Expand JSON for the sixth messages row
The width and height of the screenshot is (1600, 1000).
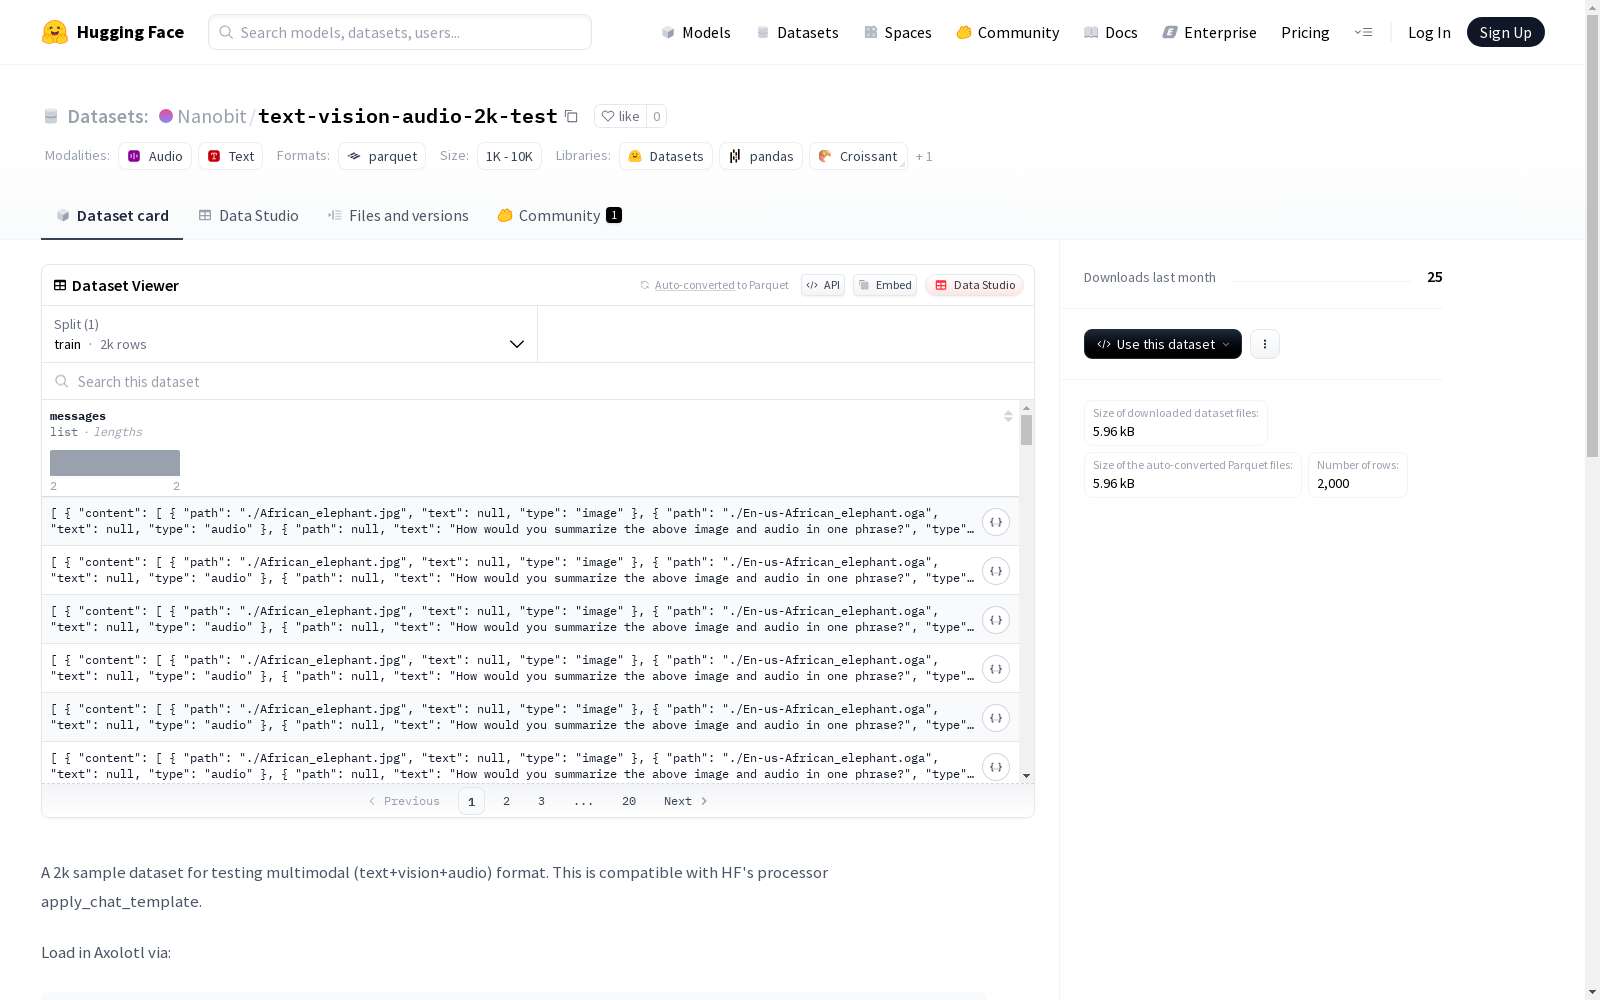coord(996,767)
